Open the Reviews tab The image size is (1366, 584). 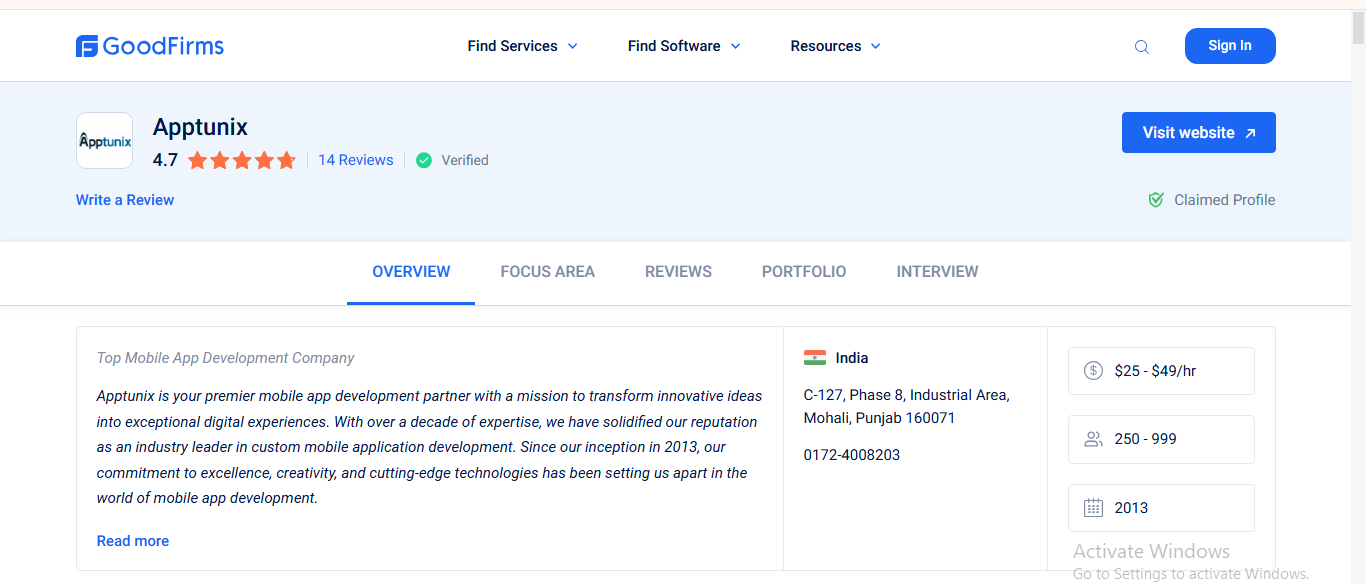coord(678,272)
